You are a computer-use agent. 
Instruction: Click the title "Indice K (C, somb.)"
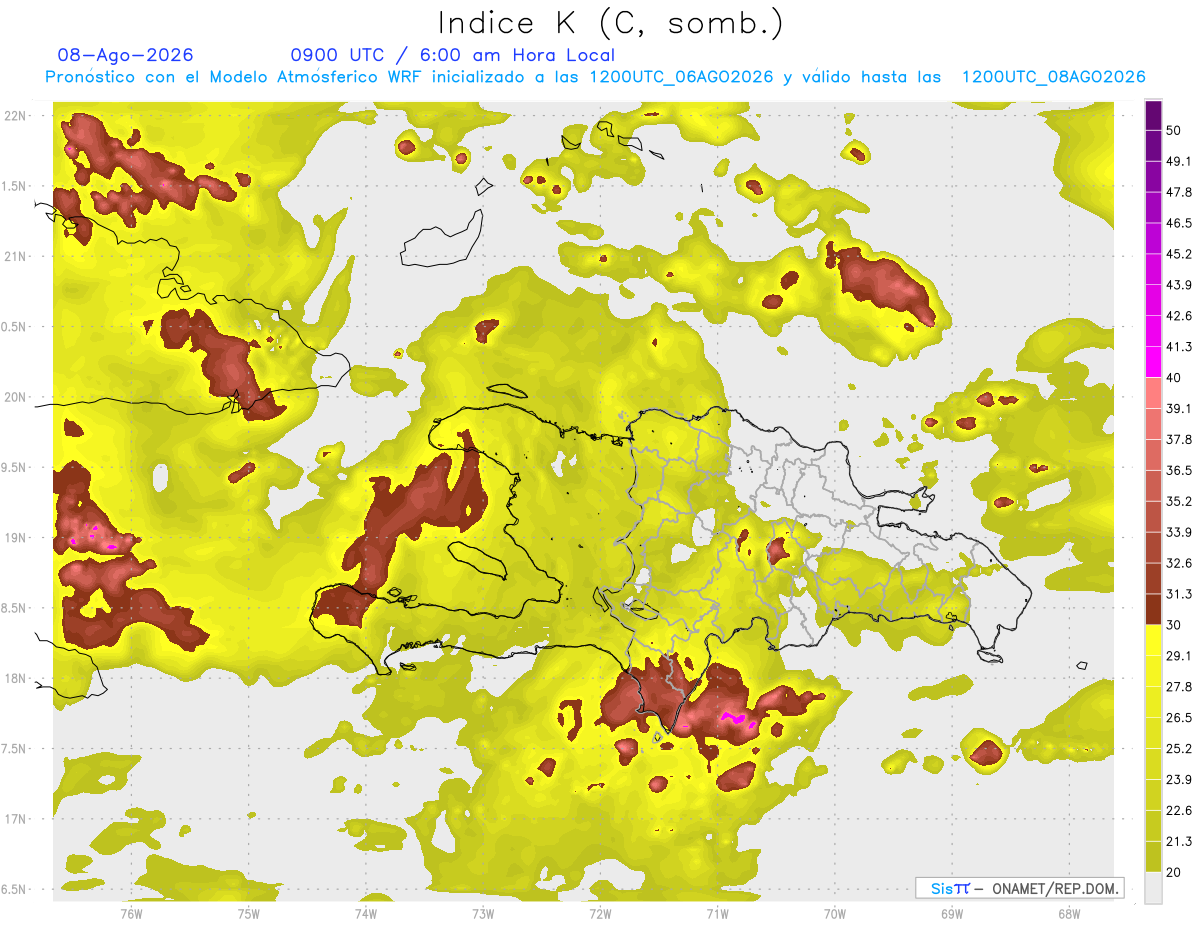point(610,23)
